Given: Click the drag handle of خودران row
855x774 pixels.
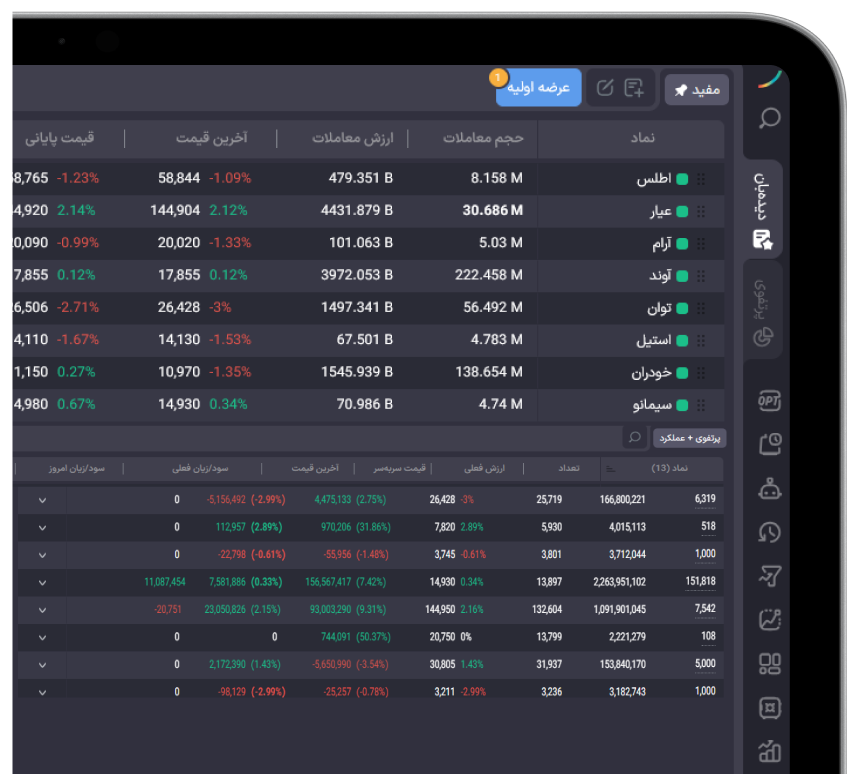Looking at the screenshot, I should 701,373.
